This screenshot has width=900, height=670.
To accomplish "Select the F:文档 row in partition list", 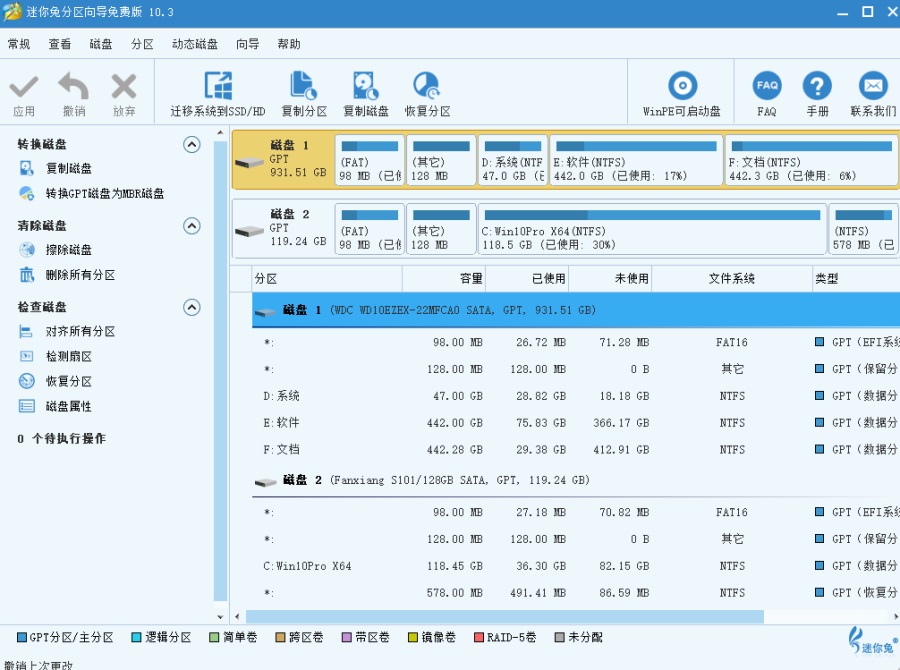I will coord(576,450).
